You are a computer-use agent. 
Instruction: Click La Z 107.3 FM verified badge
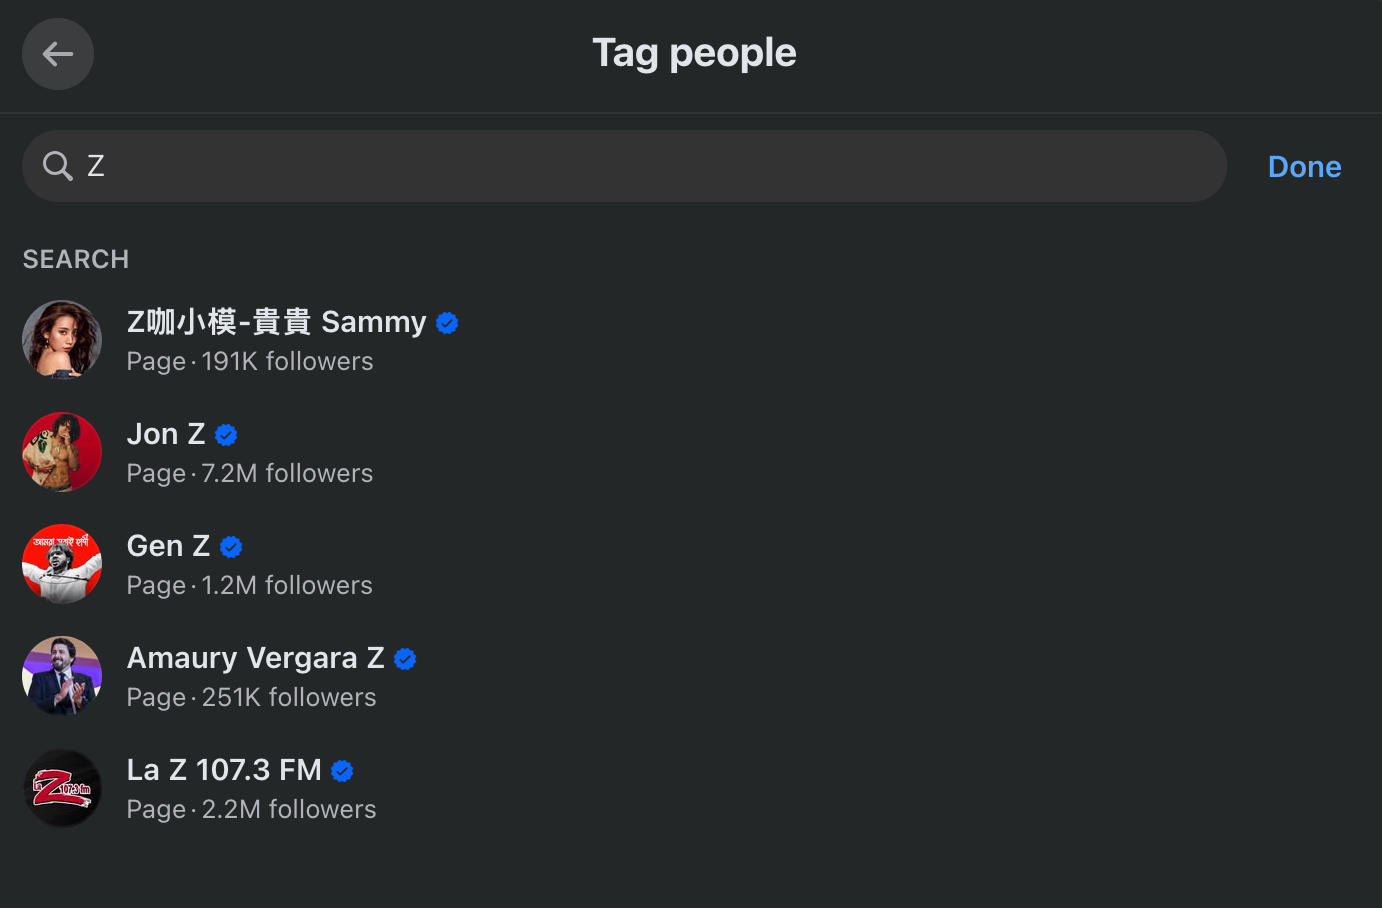(342, 771)
